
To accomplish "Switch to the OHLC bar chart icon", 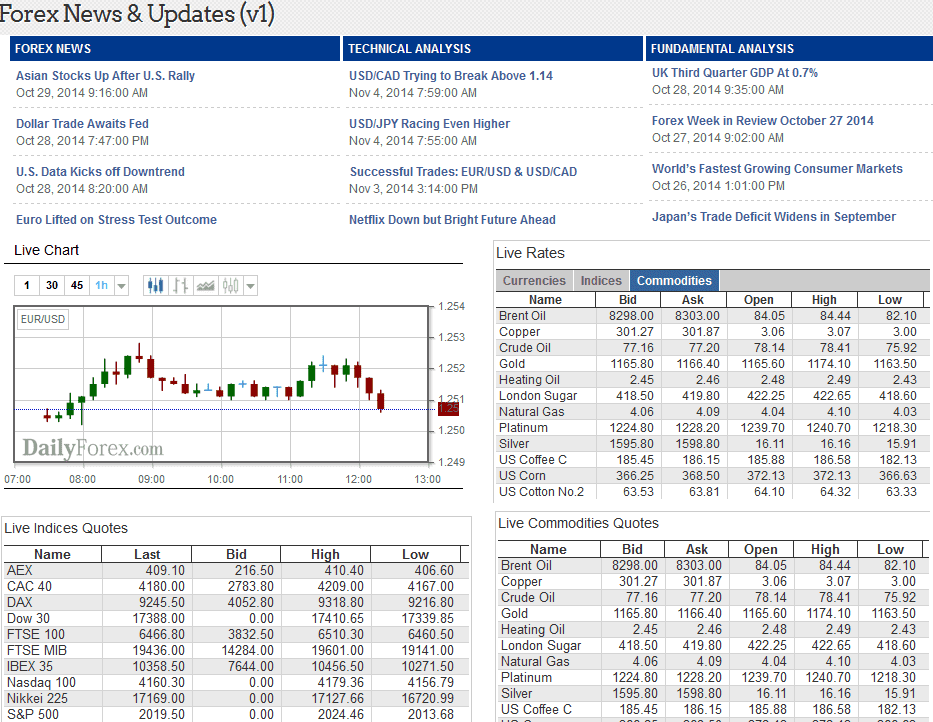I will pyautogui.click(x=180, y=286).
